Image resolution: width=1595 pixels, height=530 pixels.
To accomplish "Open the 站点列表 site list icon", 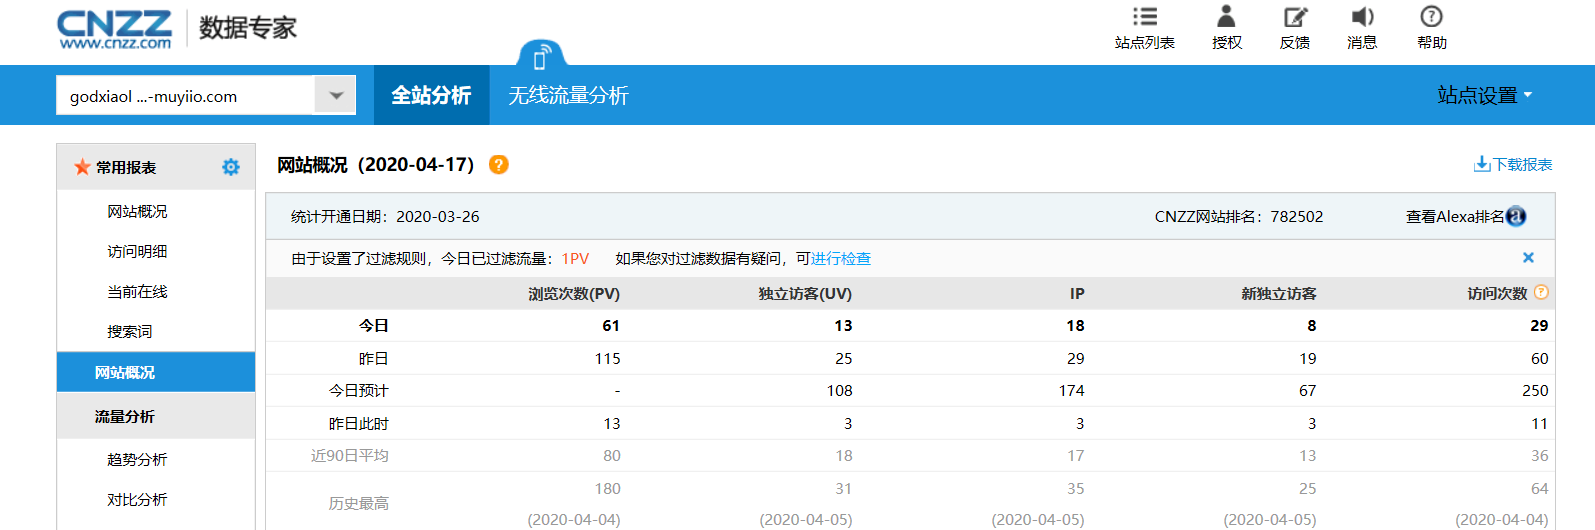I will click(x=1145, y=17).
